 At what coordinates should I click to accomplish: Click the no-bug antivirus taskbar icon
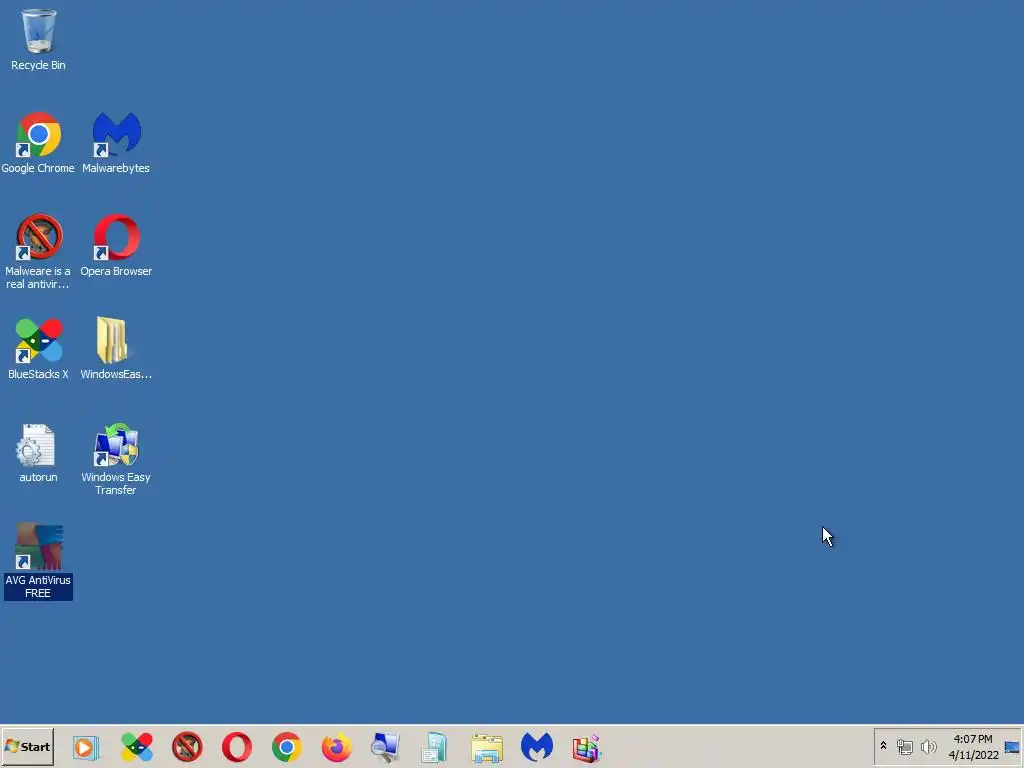[x=187, y=748]
